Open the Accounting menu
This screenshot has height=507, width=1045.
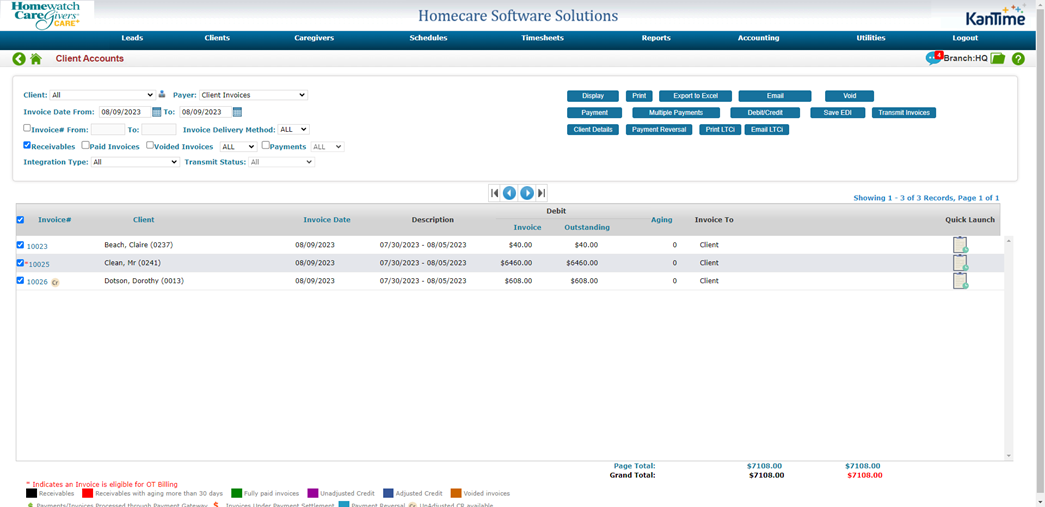pos(758,38)
